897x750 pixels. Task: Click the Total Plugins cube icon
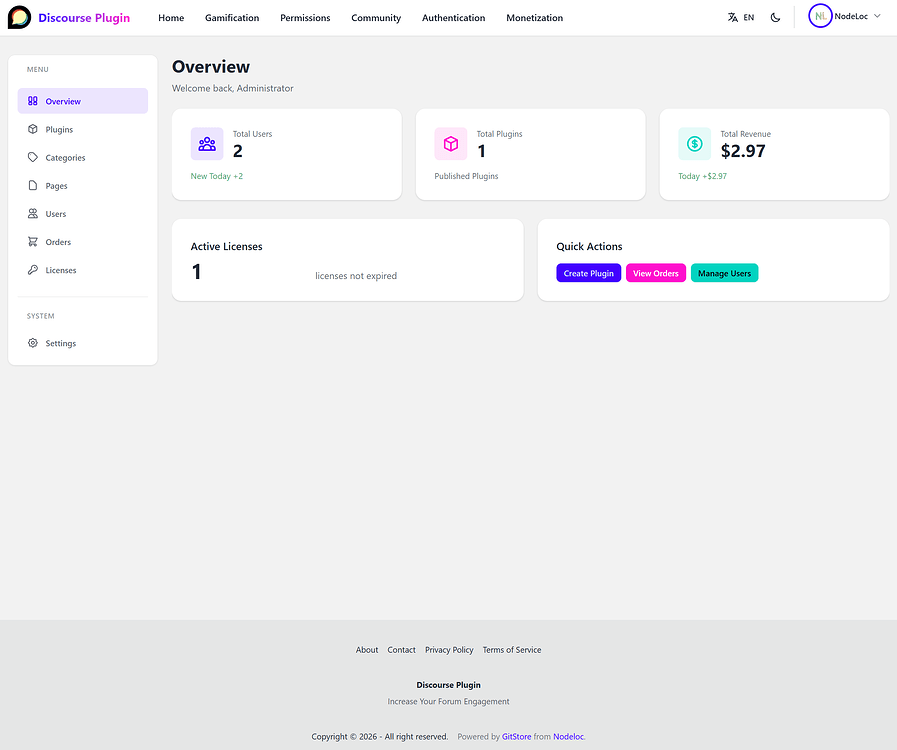[x=451, y=144]
